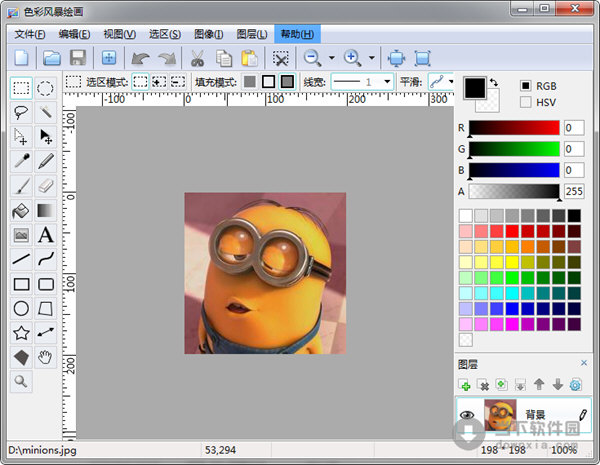Click the scissors cut icon
The width and height of the screenshot is (600, 465).
pyautogui.click(x=197, y=58)
